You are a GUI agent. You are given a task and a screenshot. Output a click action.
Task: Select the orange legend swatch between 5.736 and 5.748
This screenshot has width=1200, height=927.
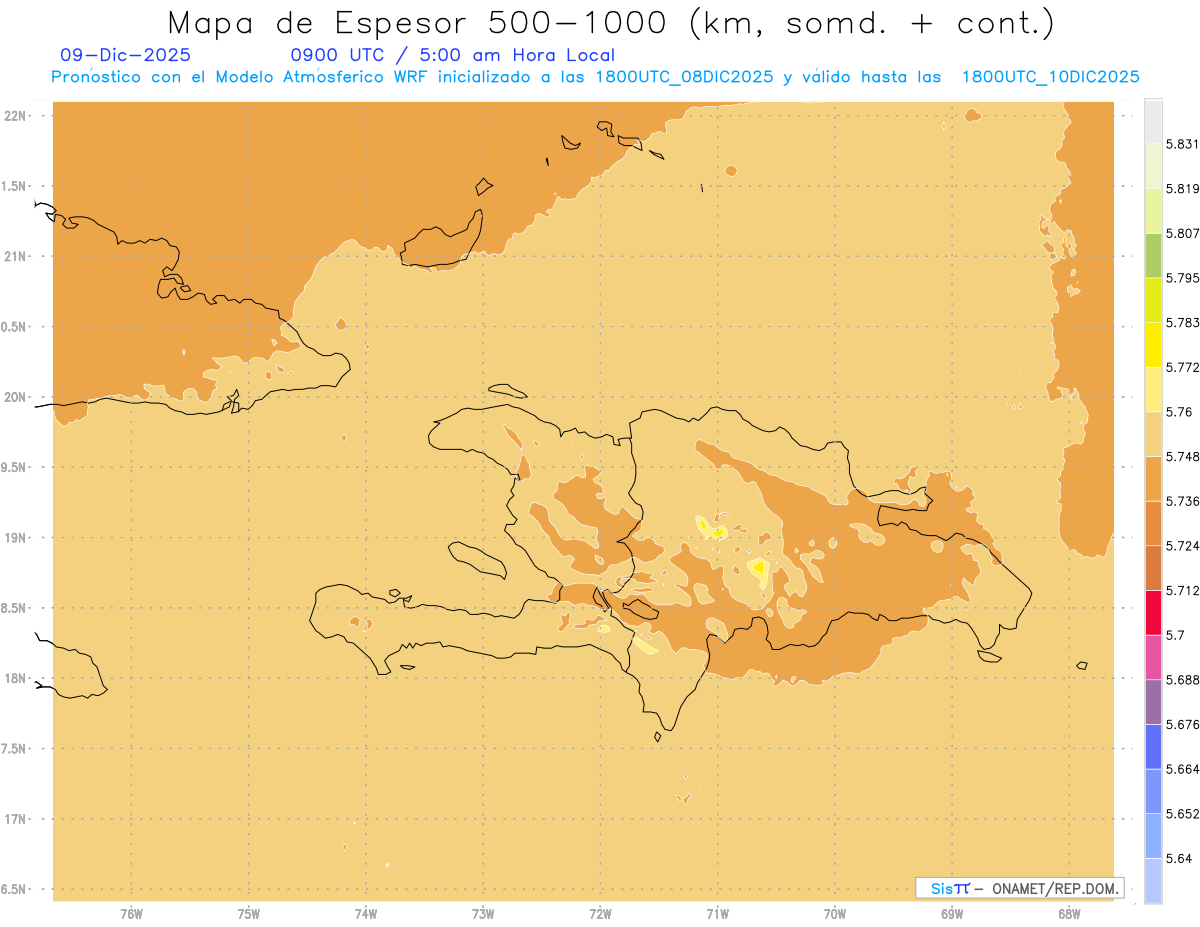(1153, 478)
